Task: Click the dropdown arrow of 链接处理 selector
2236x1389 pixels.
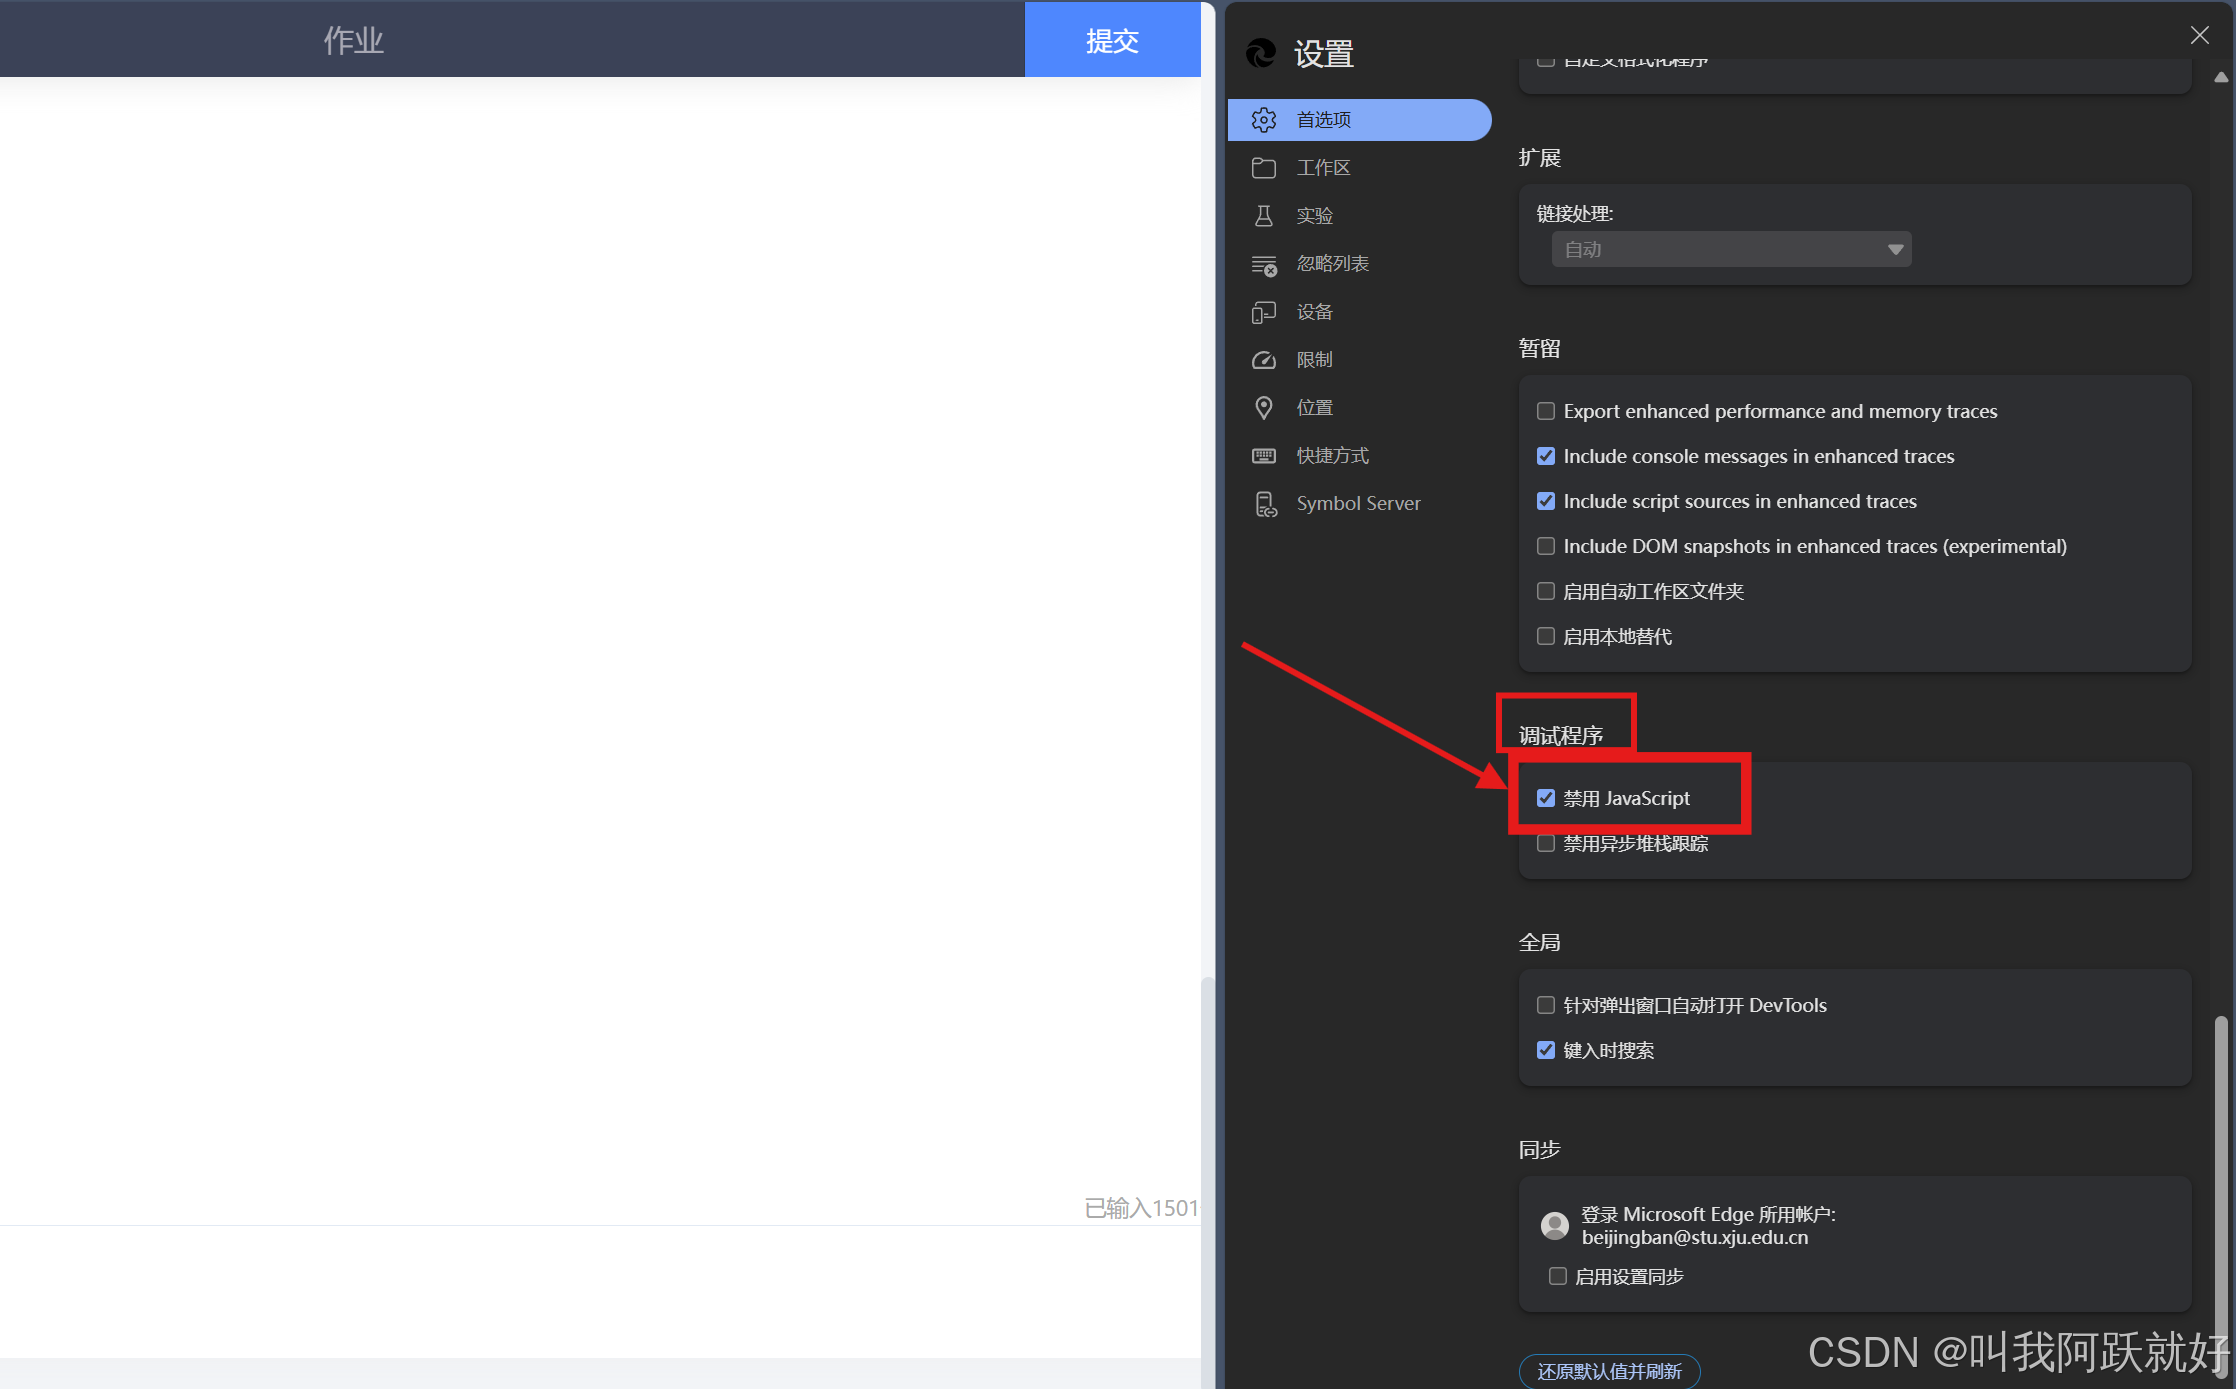Action: (x=1895, y=250)
